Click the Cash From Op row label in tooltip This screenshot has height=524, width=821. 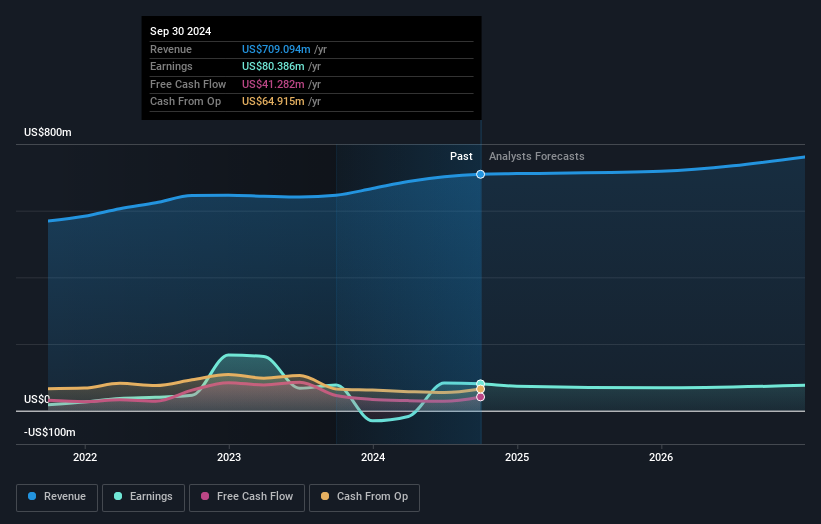tap(185, 102)
